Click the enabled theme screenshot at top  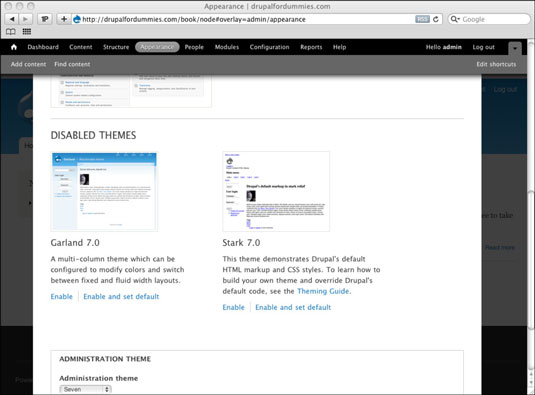point(131,90)
